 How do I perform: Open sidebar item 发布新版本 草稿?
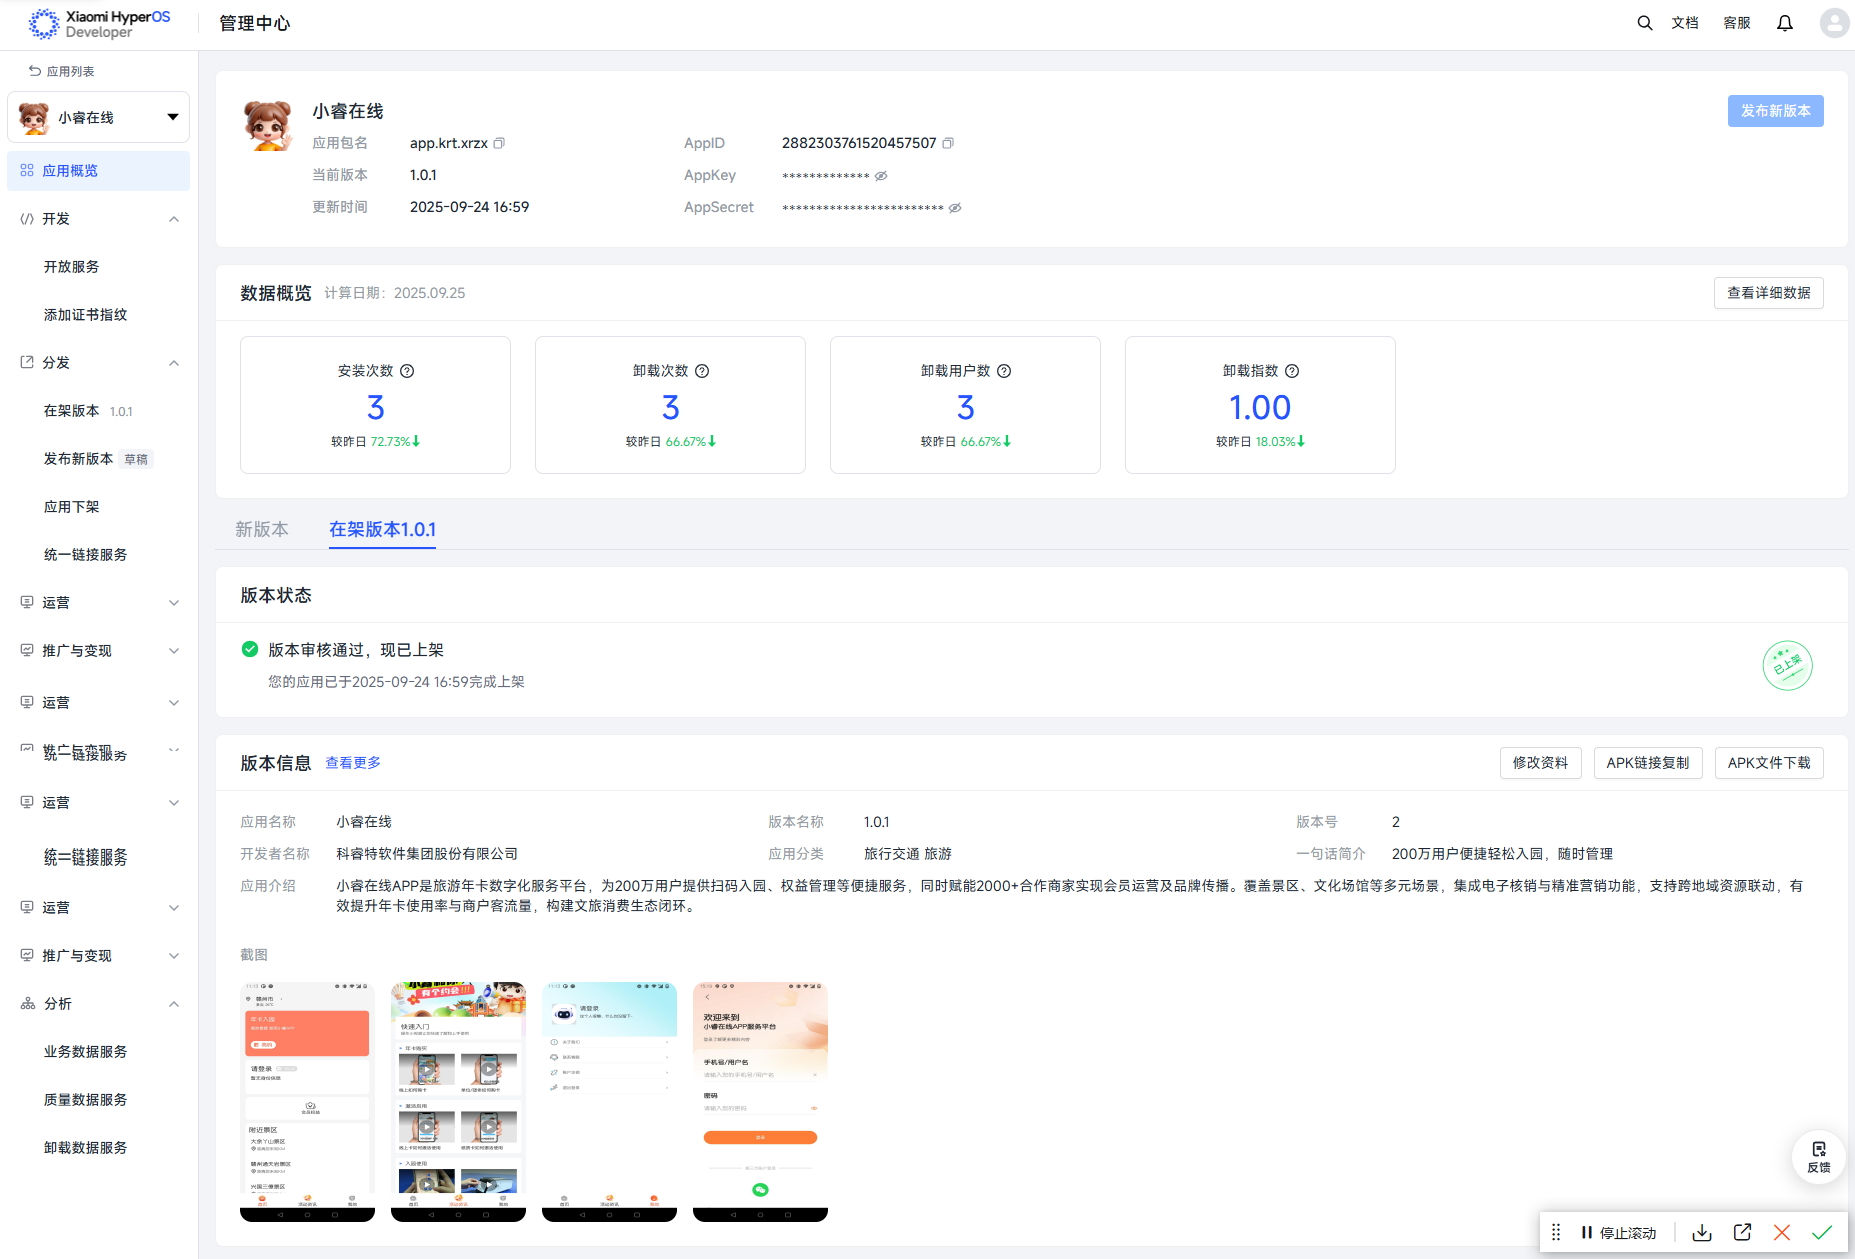(98, 459)
